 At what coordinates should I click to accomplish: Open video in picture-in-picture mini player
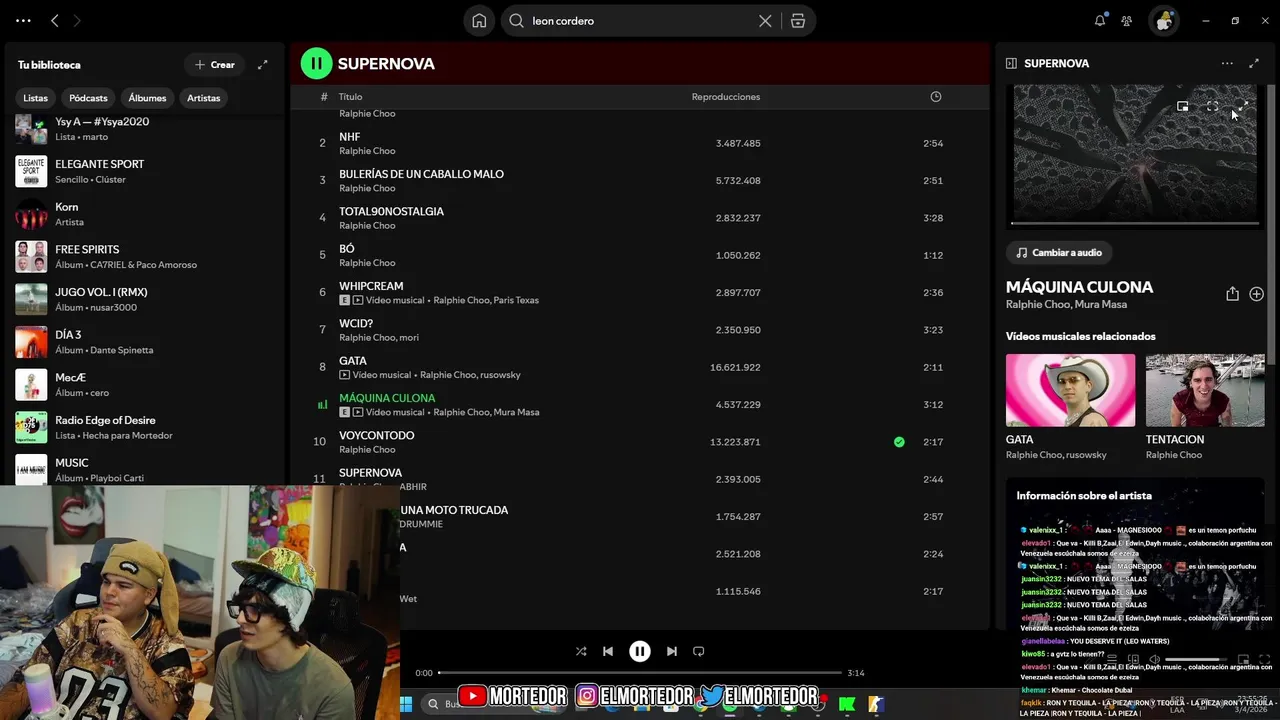(1183, 106)
